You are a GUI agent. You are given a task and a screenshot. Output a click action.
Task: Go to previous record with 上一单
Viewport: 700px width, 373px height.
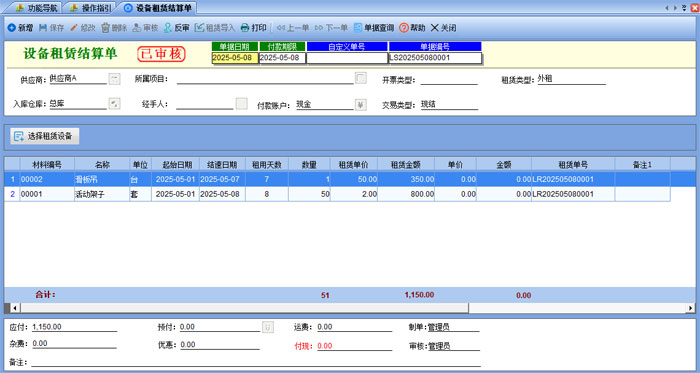pos(293,28)
